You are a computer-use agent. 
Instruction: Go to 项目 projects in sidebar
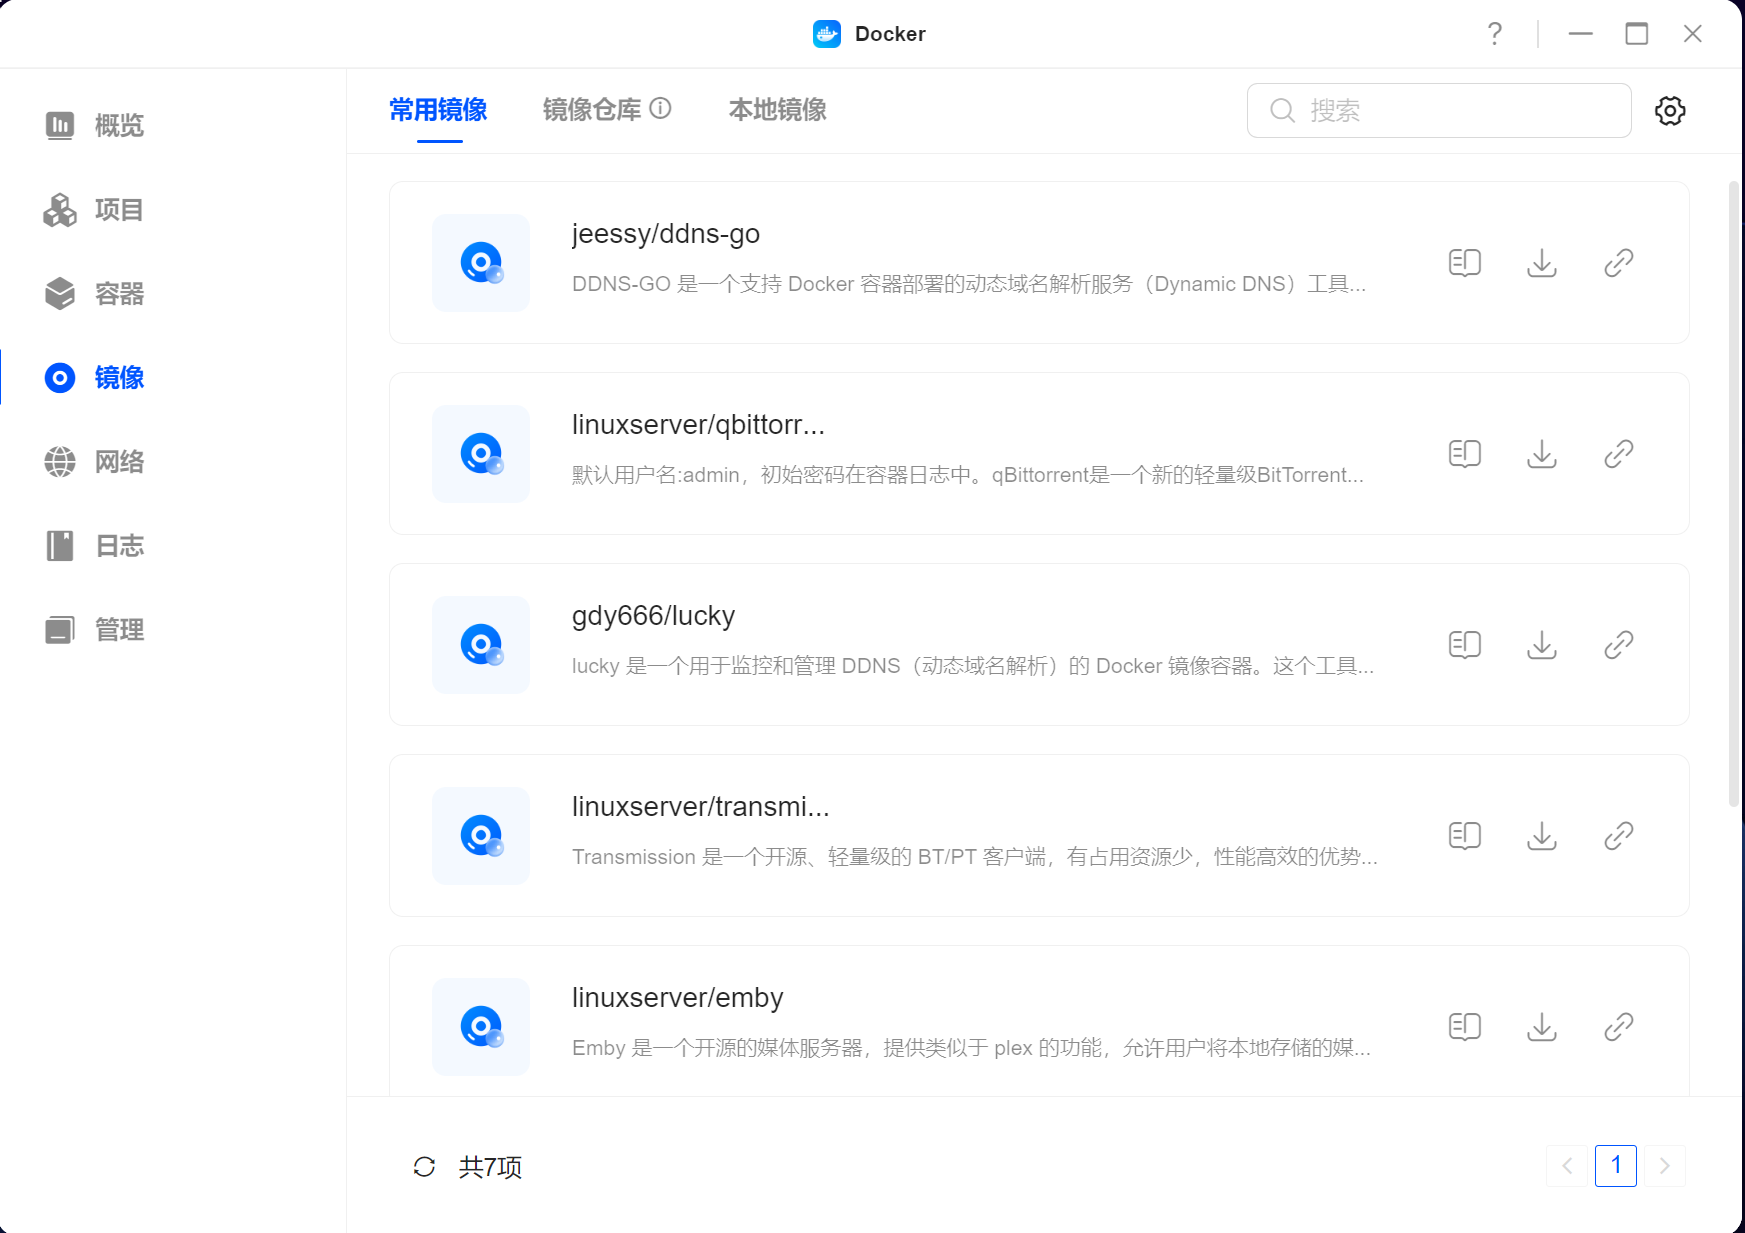coord(95,210)
